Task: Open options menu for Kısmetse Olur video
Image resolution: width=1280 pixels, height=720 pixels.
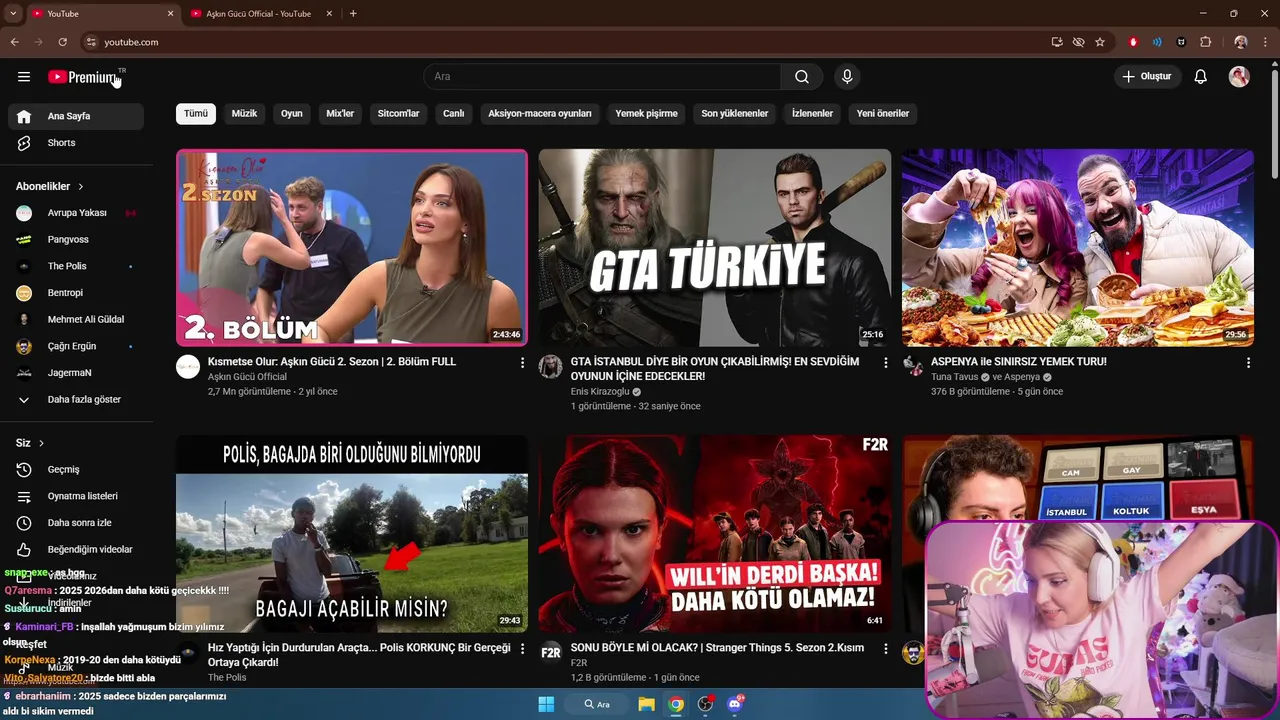Action: click(x=522, y=363)
